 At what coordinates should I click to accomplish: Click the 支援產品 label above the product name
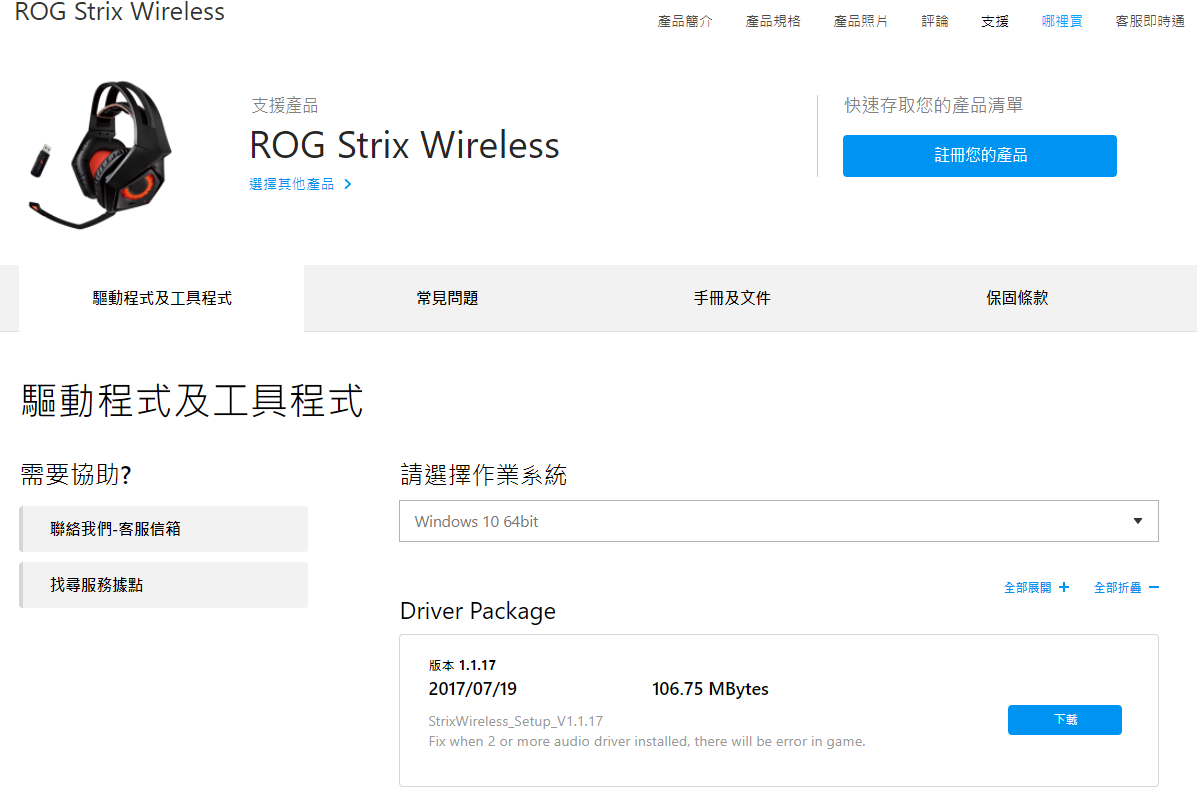coord(285,105)
